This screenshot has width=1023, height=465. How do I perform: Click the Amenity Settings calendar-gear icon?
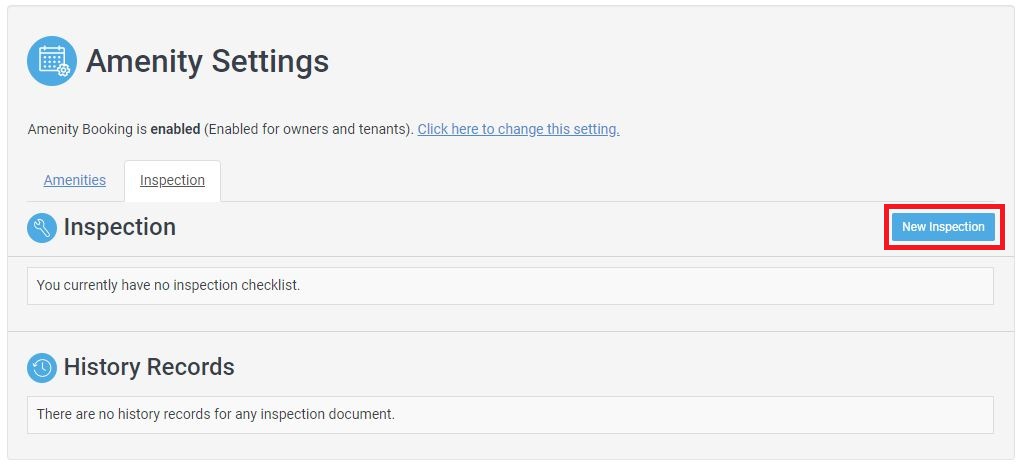[52, 61]
